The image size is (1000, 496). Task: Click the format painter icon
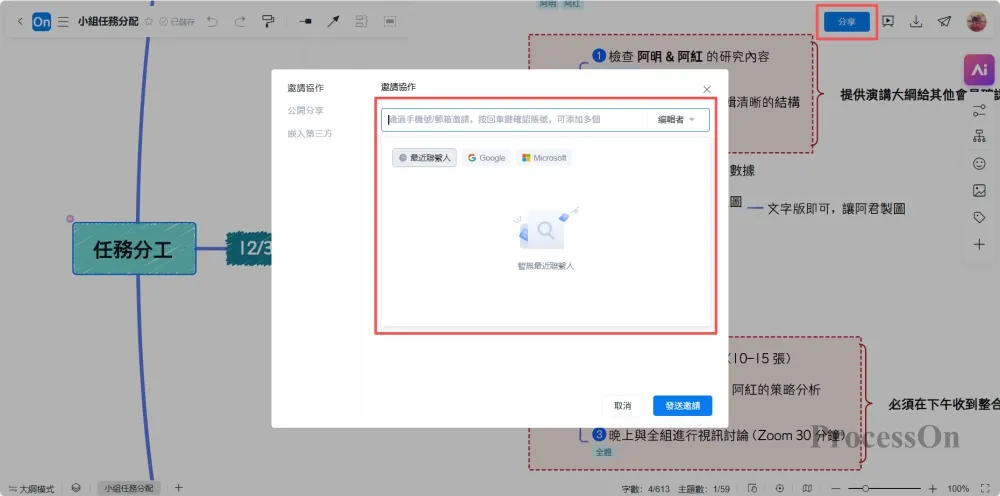(267, 21)
